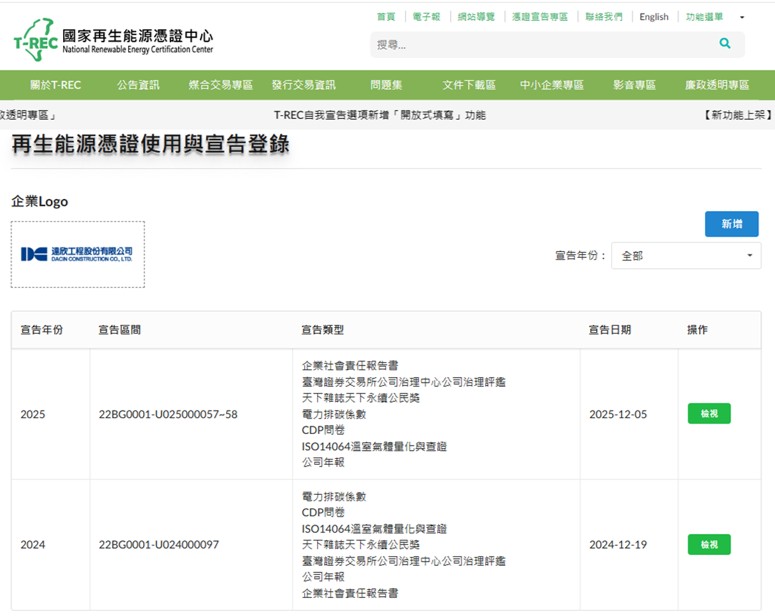The width and height of the screenshot is (775, 616).
Task: Click the blue 新增 button
Action: tap(731, 224)
